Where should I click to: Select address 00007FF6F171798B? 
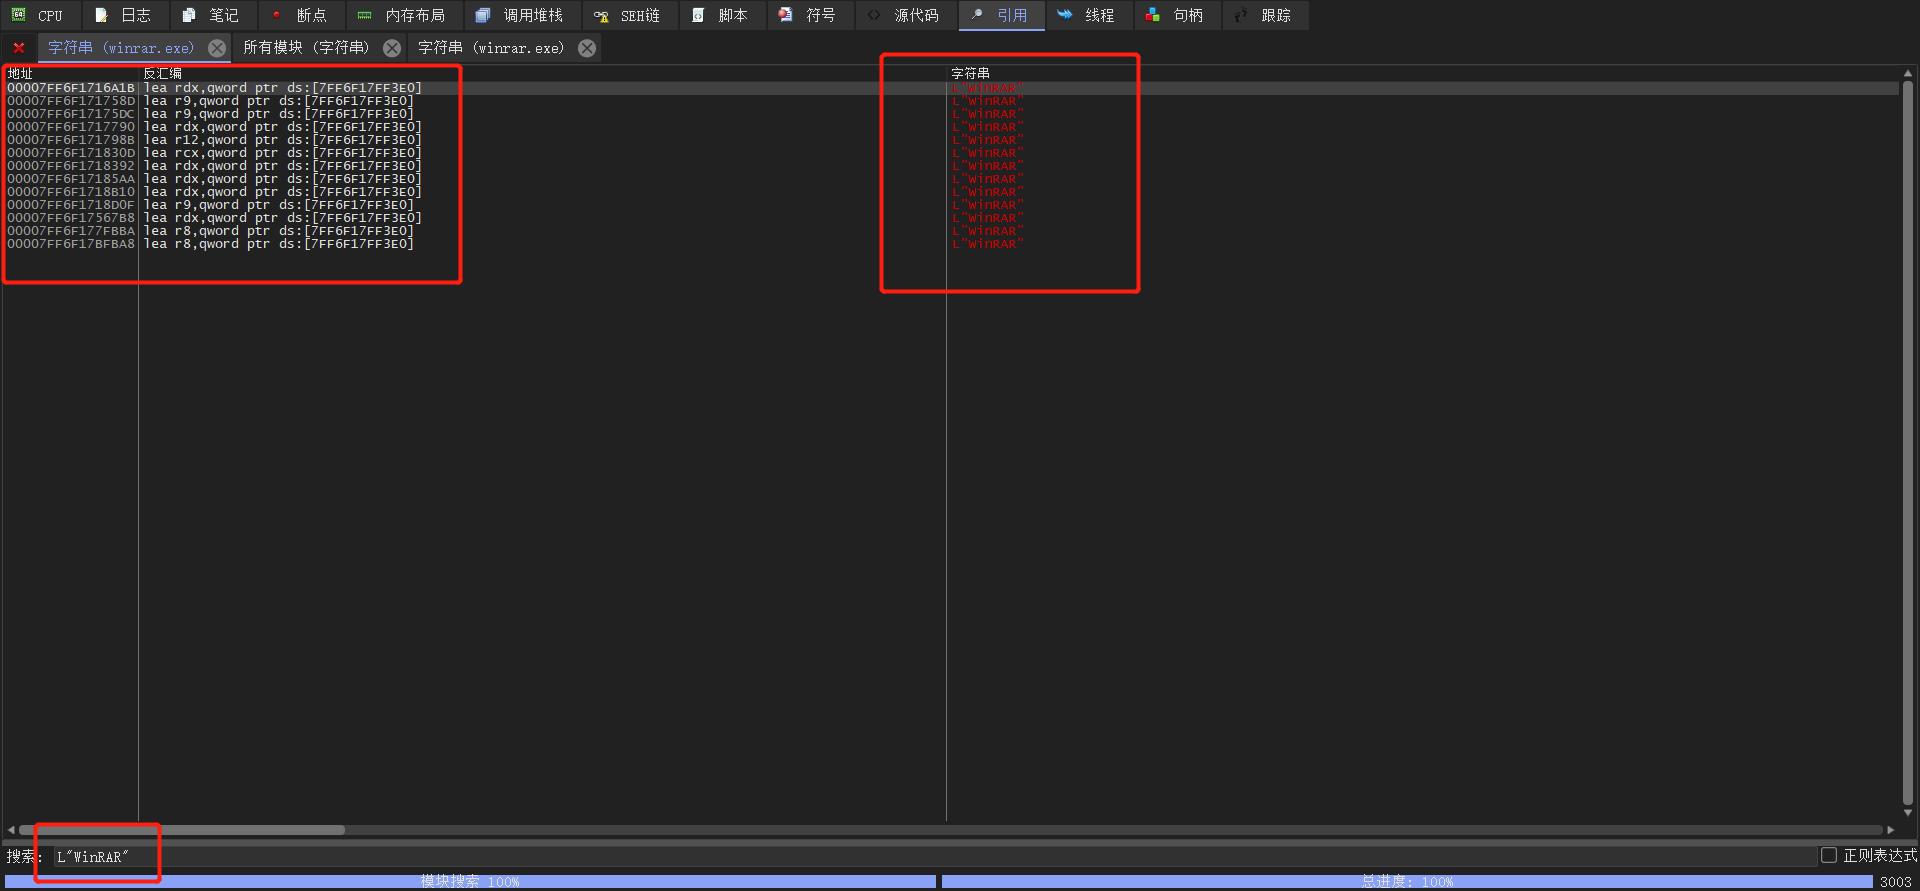coord(71,140)
